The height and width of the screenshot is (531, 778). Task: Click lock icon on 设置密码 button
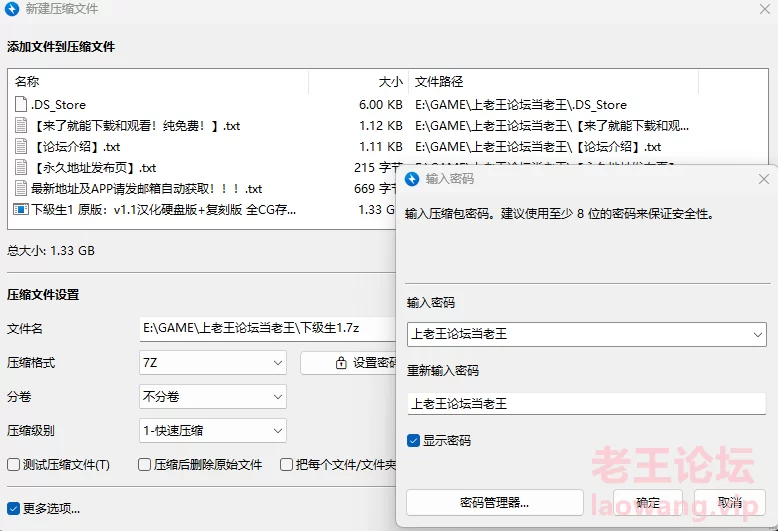pos(341,363)
